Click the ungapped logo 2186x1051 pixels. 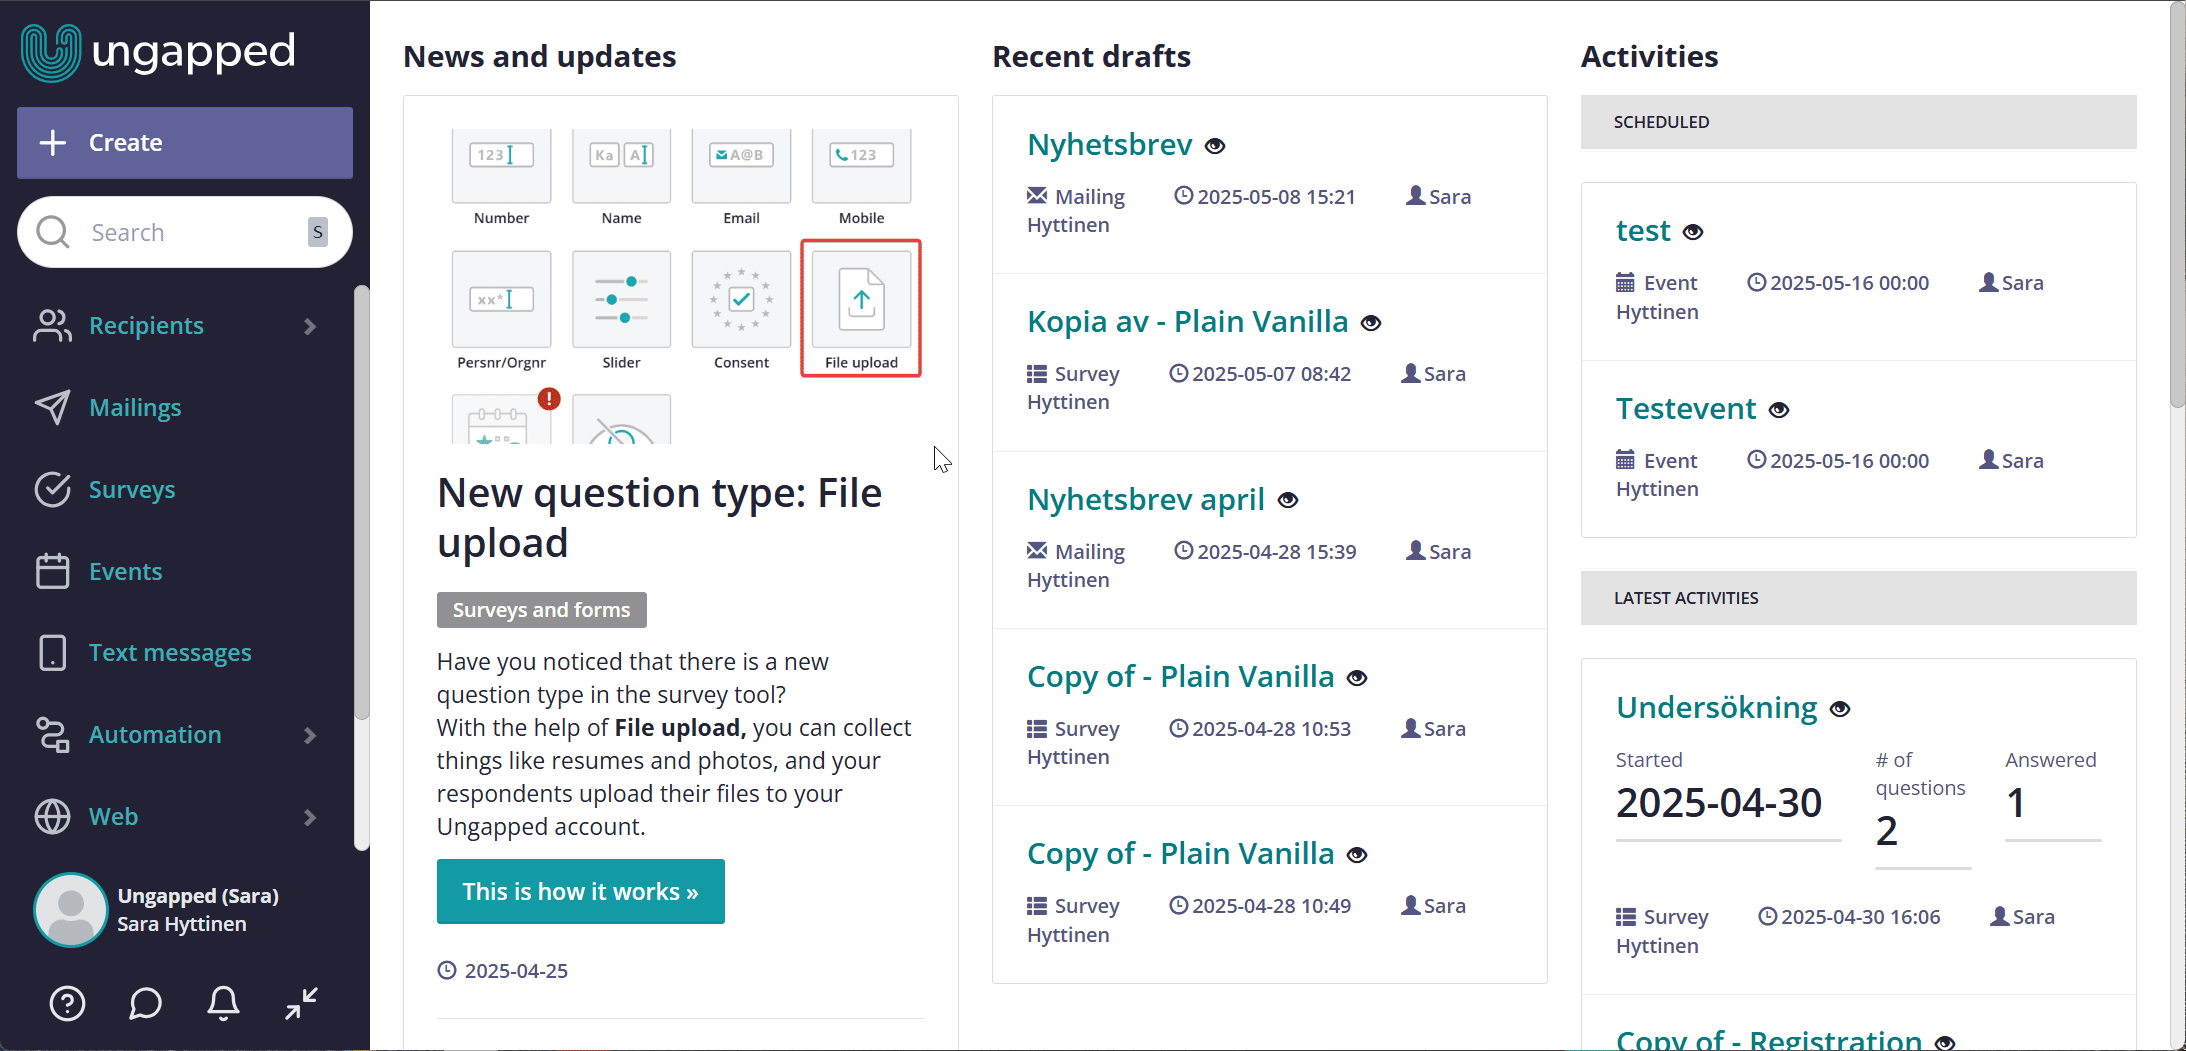[x=158, y=52]
